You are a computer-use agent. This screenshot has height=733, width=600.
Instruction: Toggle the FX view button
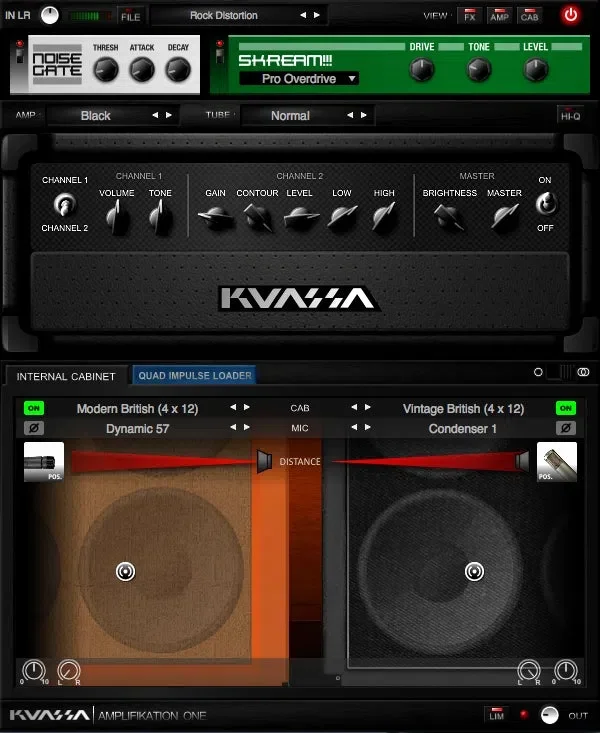click(470, 15)
